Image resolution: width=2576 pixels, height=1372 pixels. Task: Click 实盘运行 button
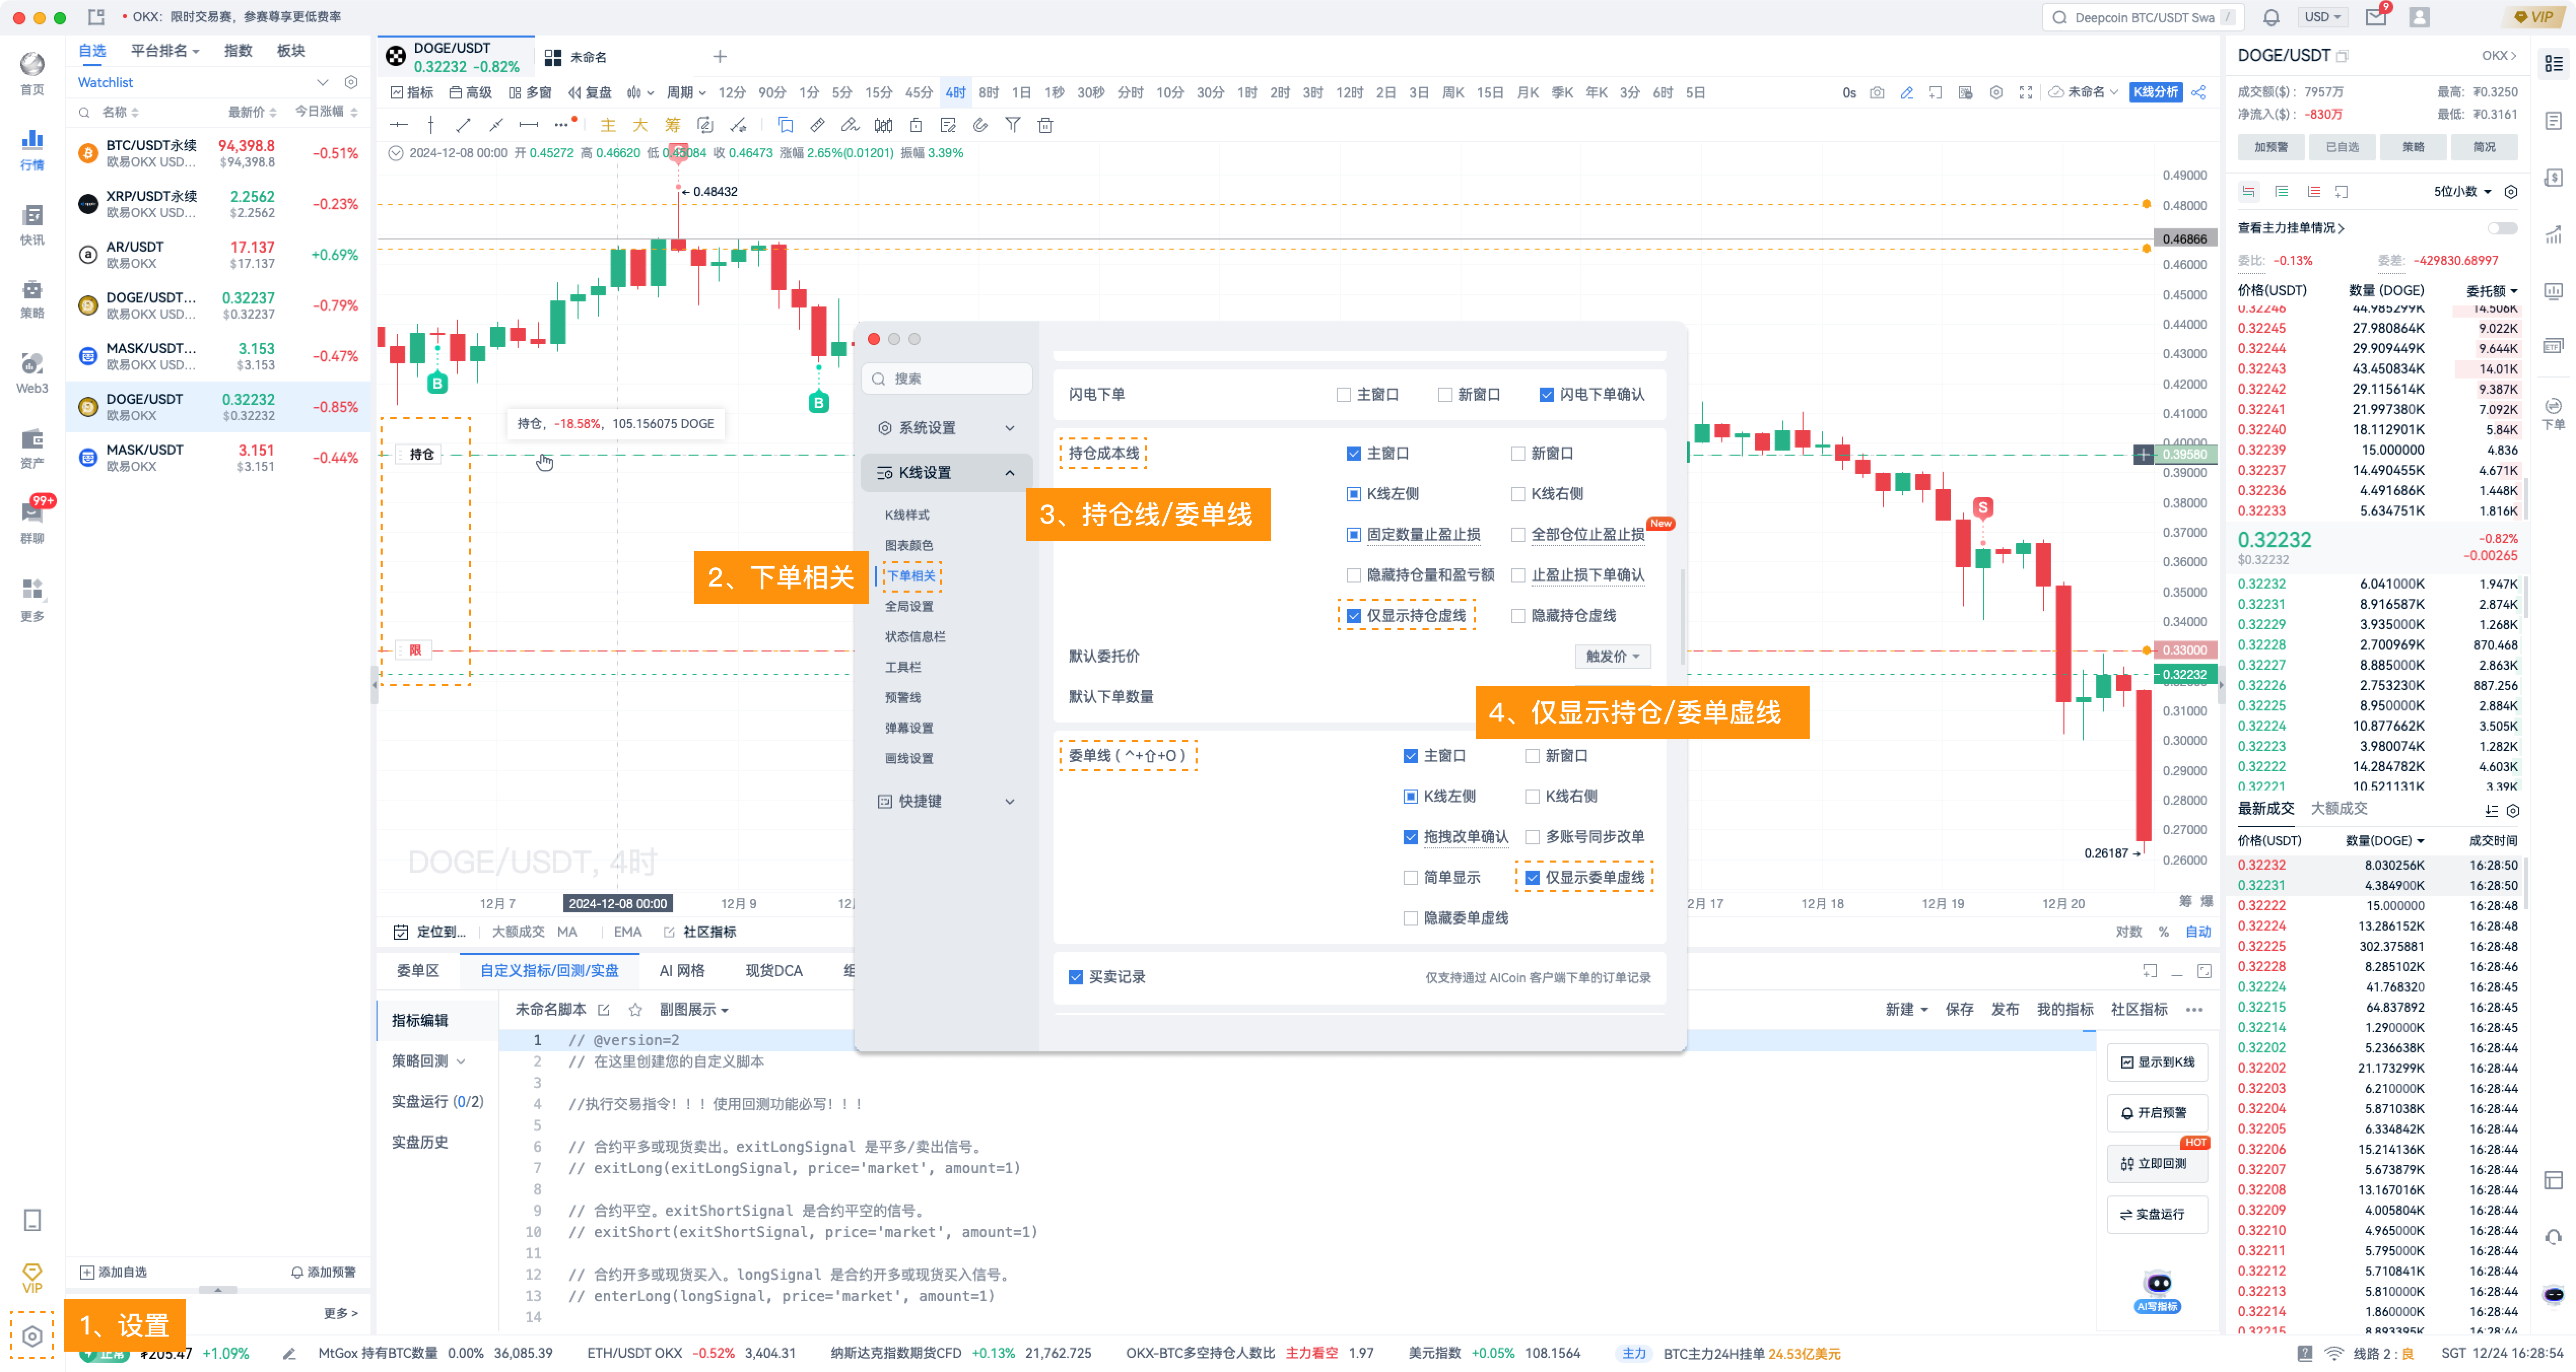click(x=2157, y=1215)
